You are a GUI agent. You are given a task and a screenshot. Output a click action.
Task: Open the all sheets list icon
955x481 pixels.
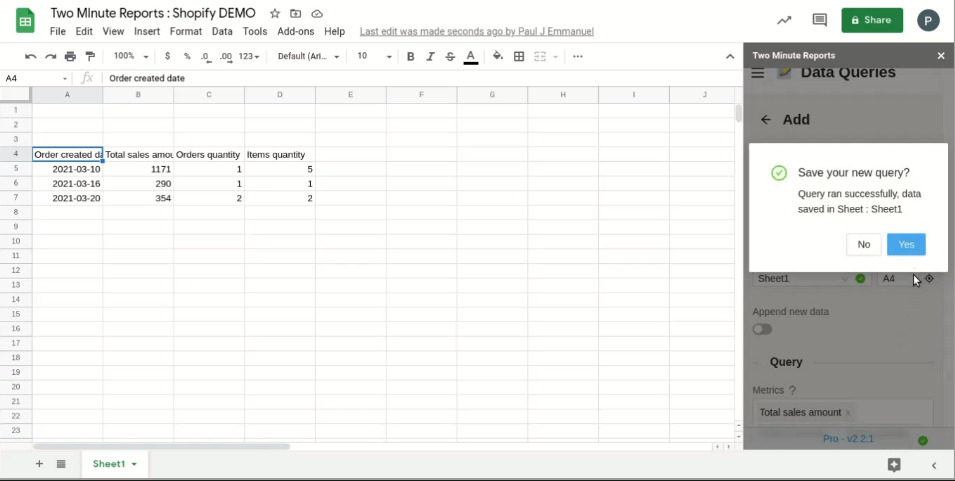point(61,464)
